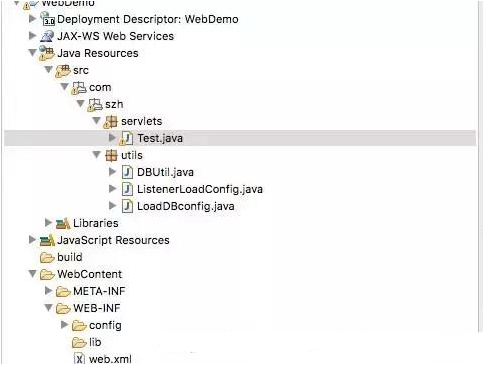Collapse the WEB-INF folder arrow

(x=49, y=307)
